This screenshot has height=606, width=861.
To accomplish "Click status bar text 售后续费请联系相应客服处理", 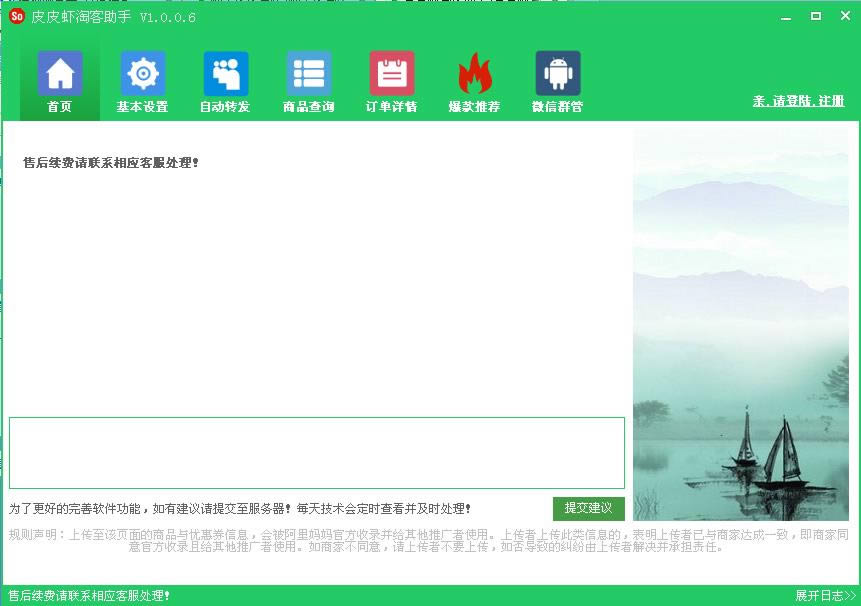I will click(x=89, y=596).
